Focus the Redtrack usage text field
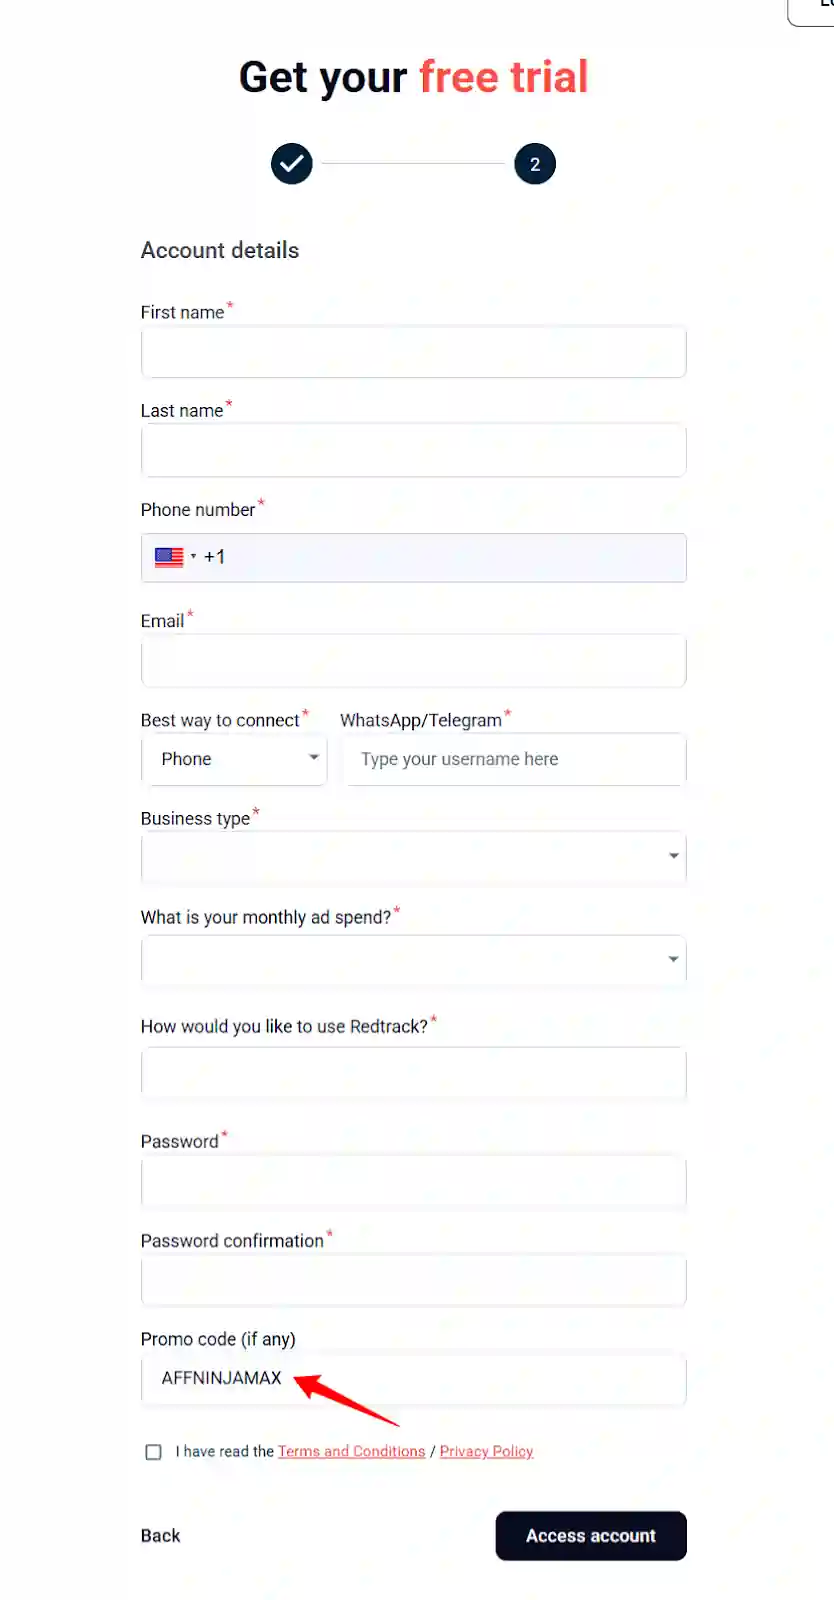The width and height of the screenshot is (834, 1600). tap(413, 1073)
